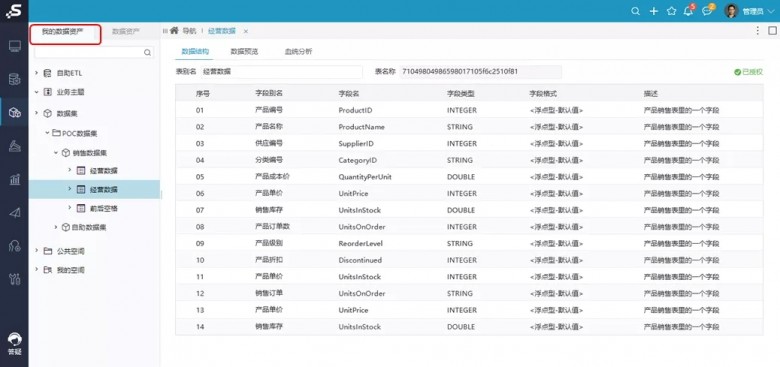Open notification bell with red badge
Screen dimensions: 780x367
[x=688, y=10]
